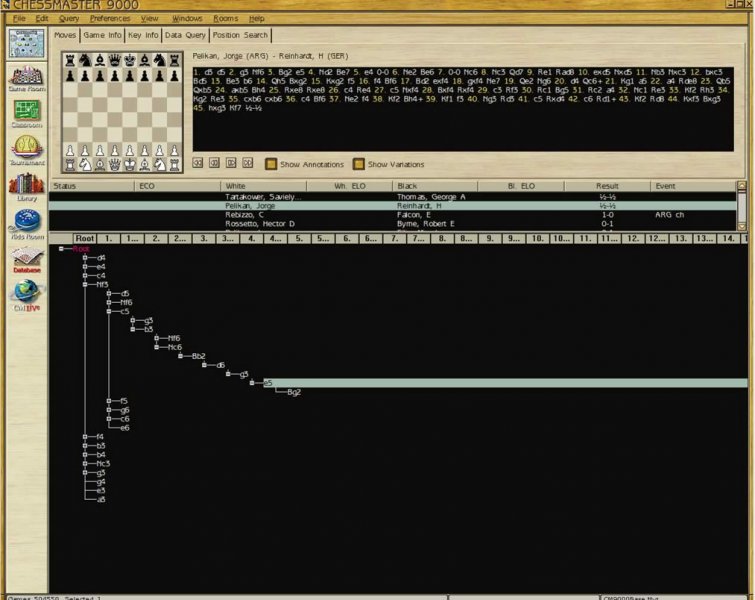
Task: Click the Root ply column header
Action: pos(84,238)
